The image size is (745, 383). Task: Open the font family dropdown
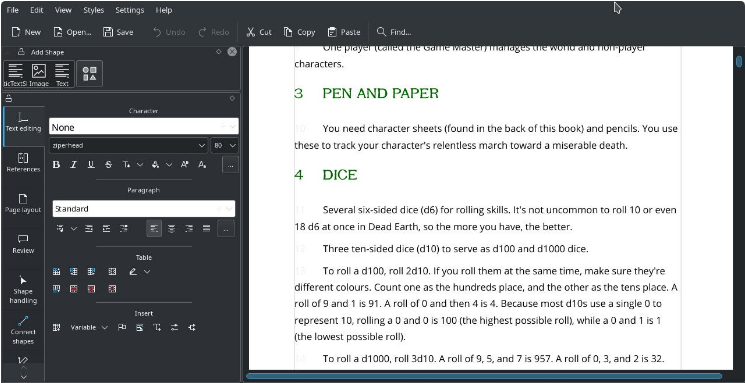pos(128,145)
